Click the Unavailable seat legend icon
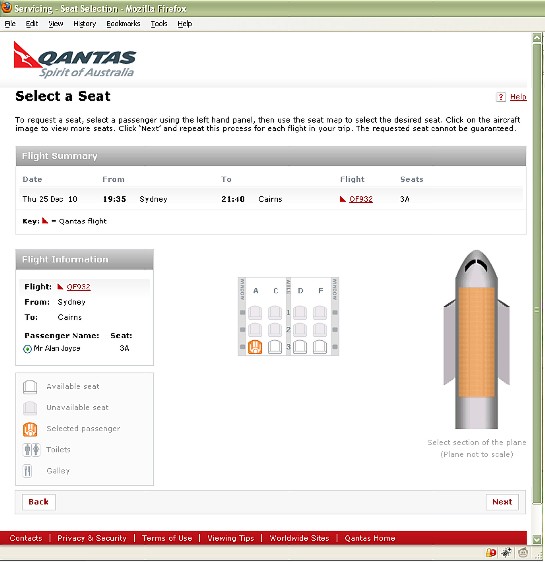This screenshot has height=562, width=545. tap(30, 408)
